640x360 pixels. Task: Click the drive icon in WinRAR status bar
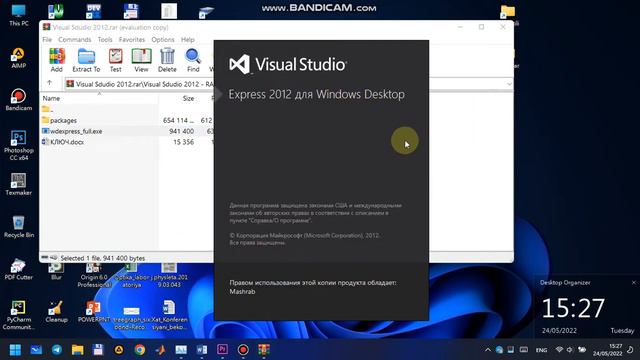pyautogui.click(x=45, y=258)
